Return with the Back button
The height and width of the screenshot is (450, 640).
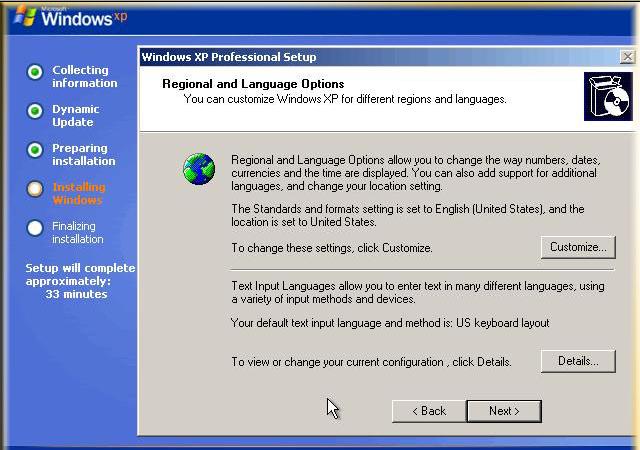coord(429,411)
